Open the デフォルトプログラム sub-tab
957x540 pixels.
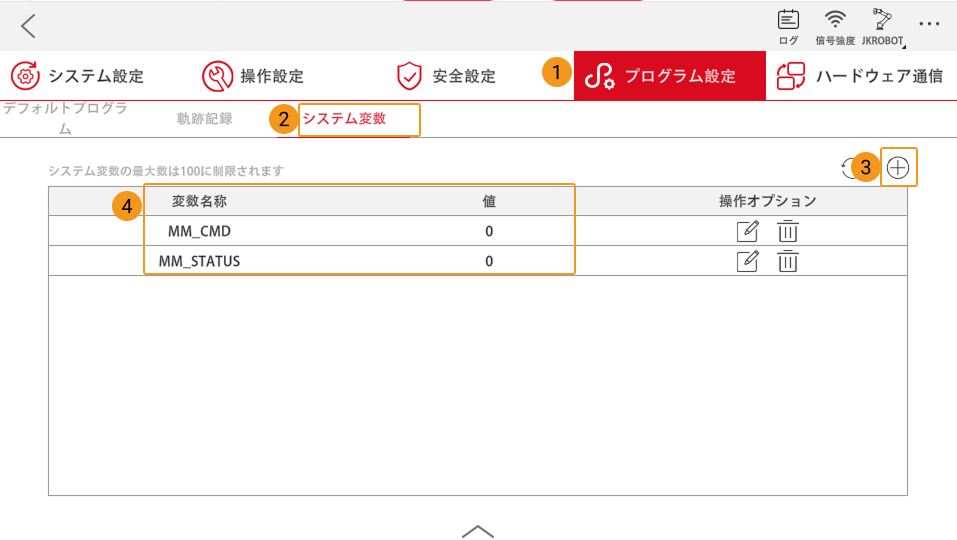[65, 117]
